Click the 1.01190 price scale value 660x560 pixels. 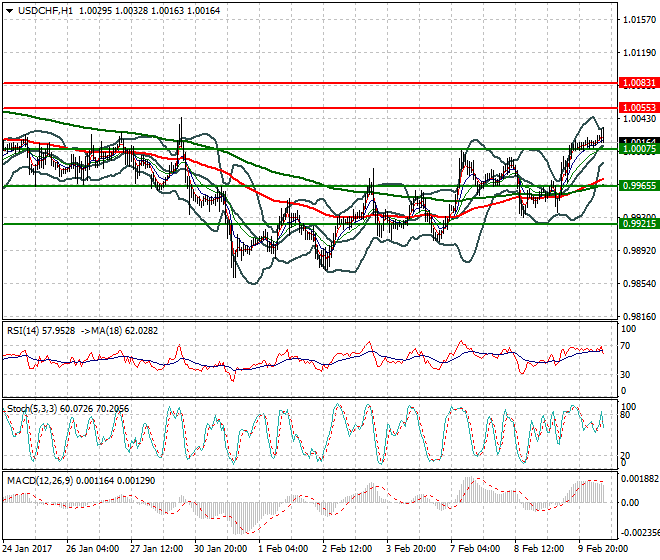click(639, 53)
